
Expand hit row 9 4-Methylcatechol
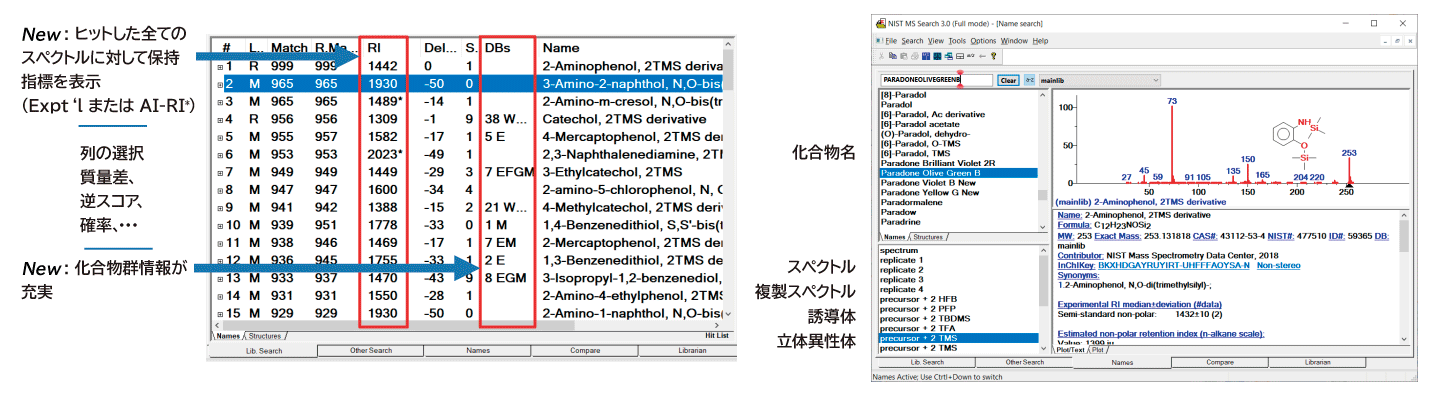tap(220, 207)
